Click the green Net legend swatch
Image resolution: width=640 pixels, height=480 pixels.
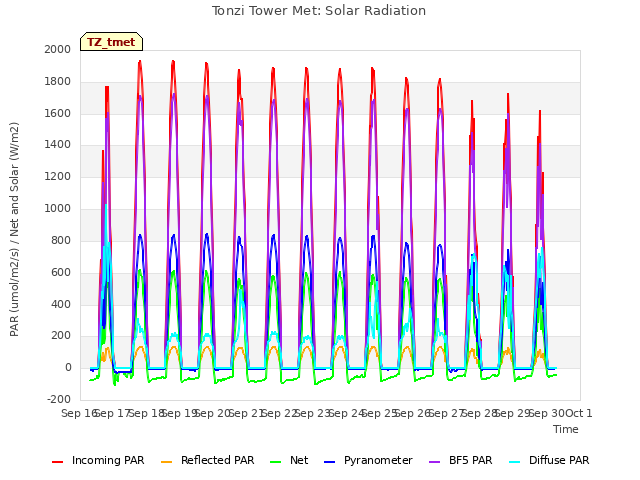click(276, 462)
